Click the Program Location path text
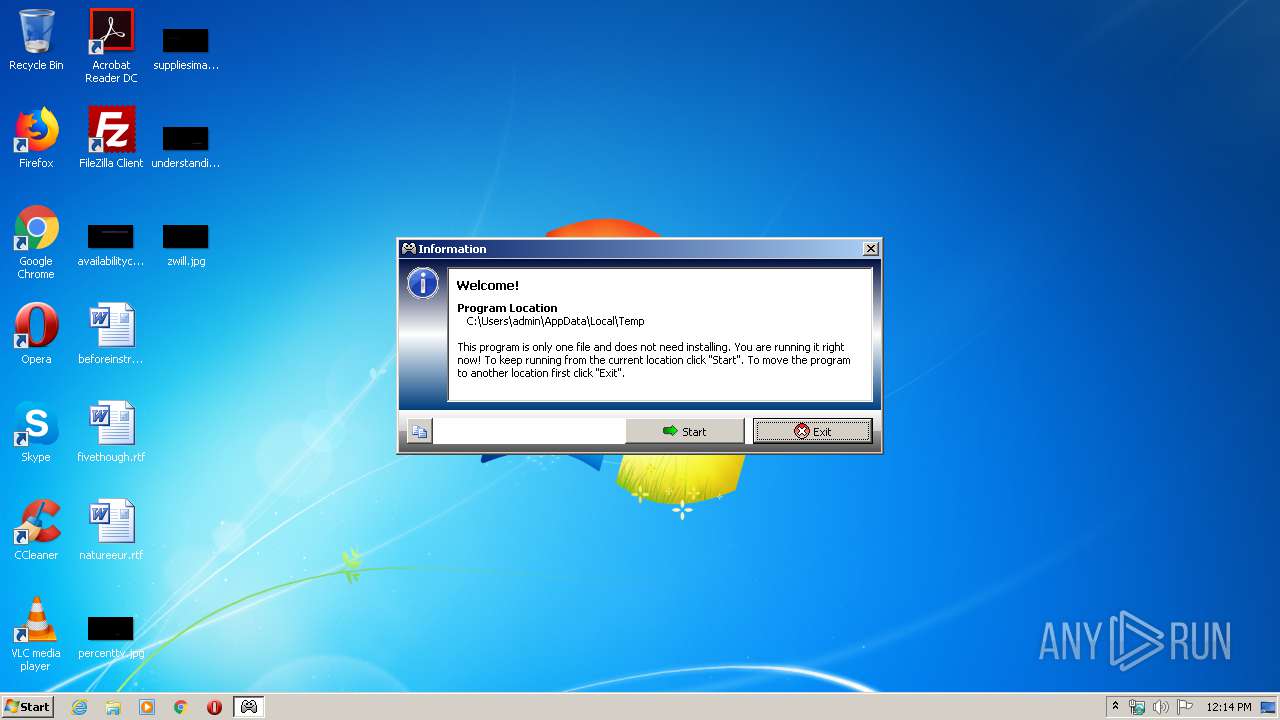Image resolution: width=1280 pixels, height=720 pixels. [x=555, y=321]
